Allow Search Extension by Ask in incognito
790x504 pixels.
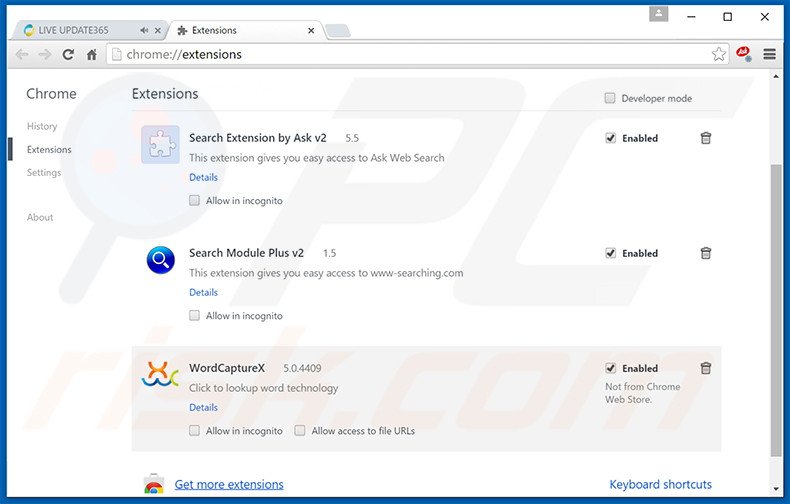pos(194,201)
